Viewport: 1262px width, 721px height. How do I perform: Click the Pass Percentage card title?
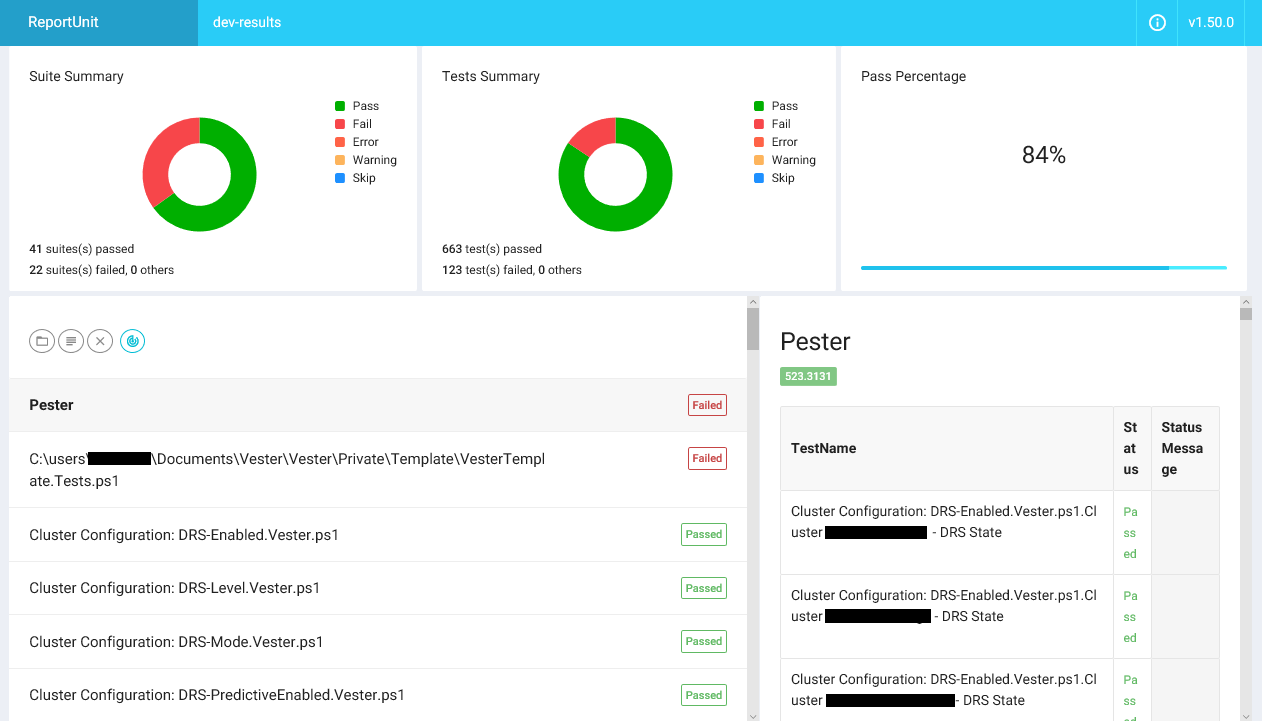914,76
